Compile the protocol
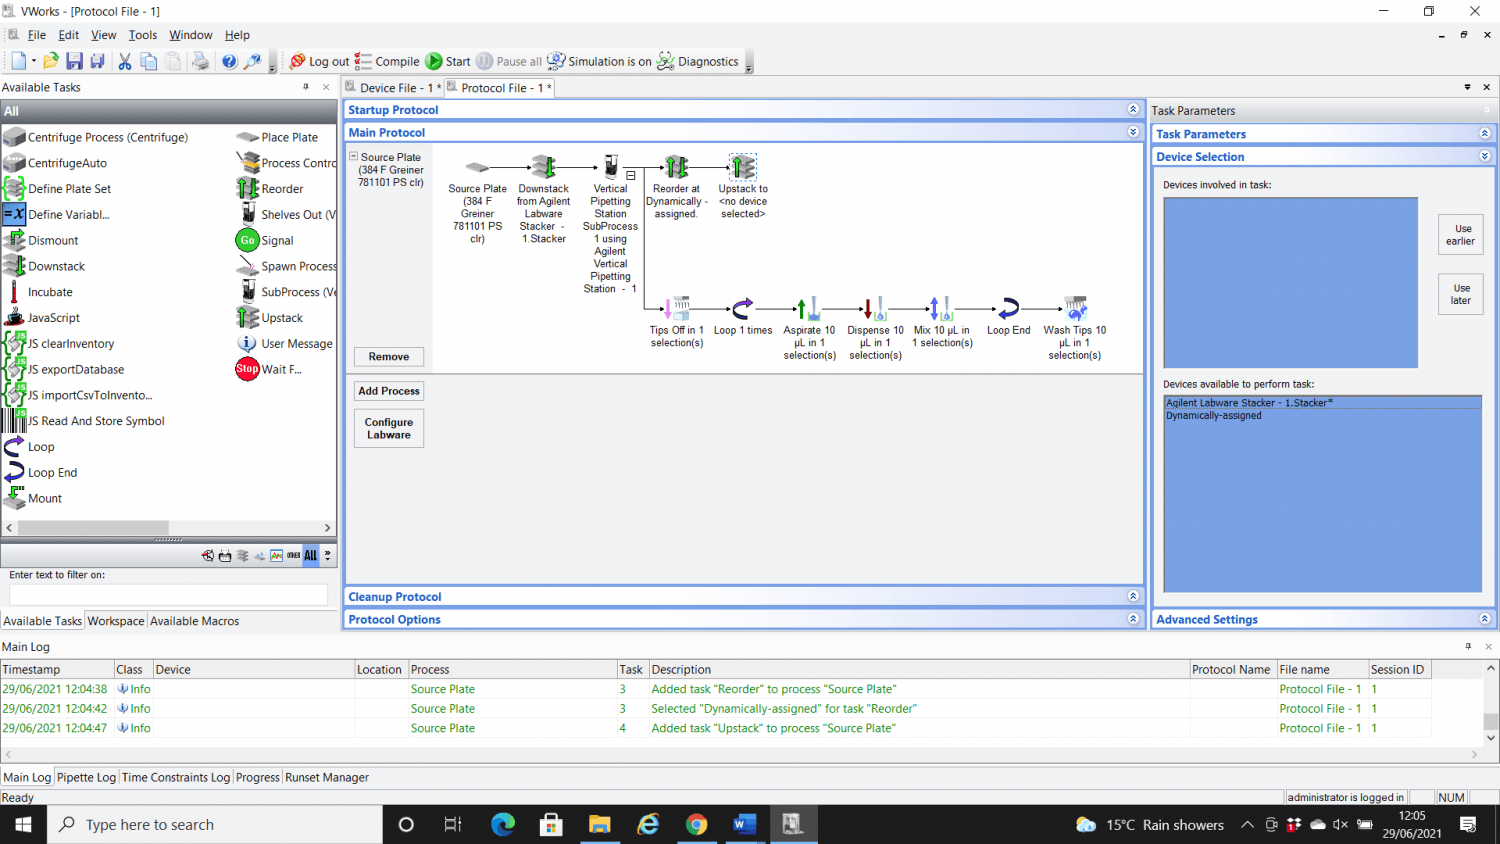 point(387,62)
